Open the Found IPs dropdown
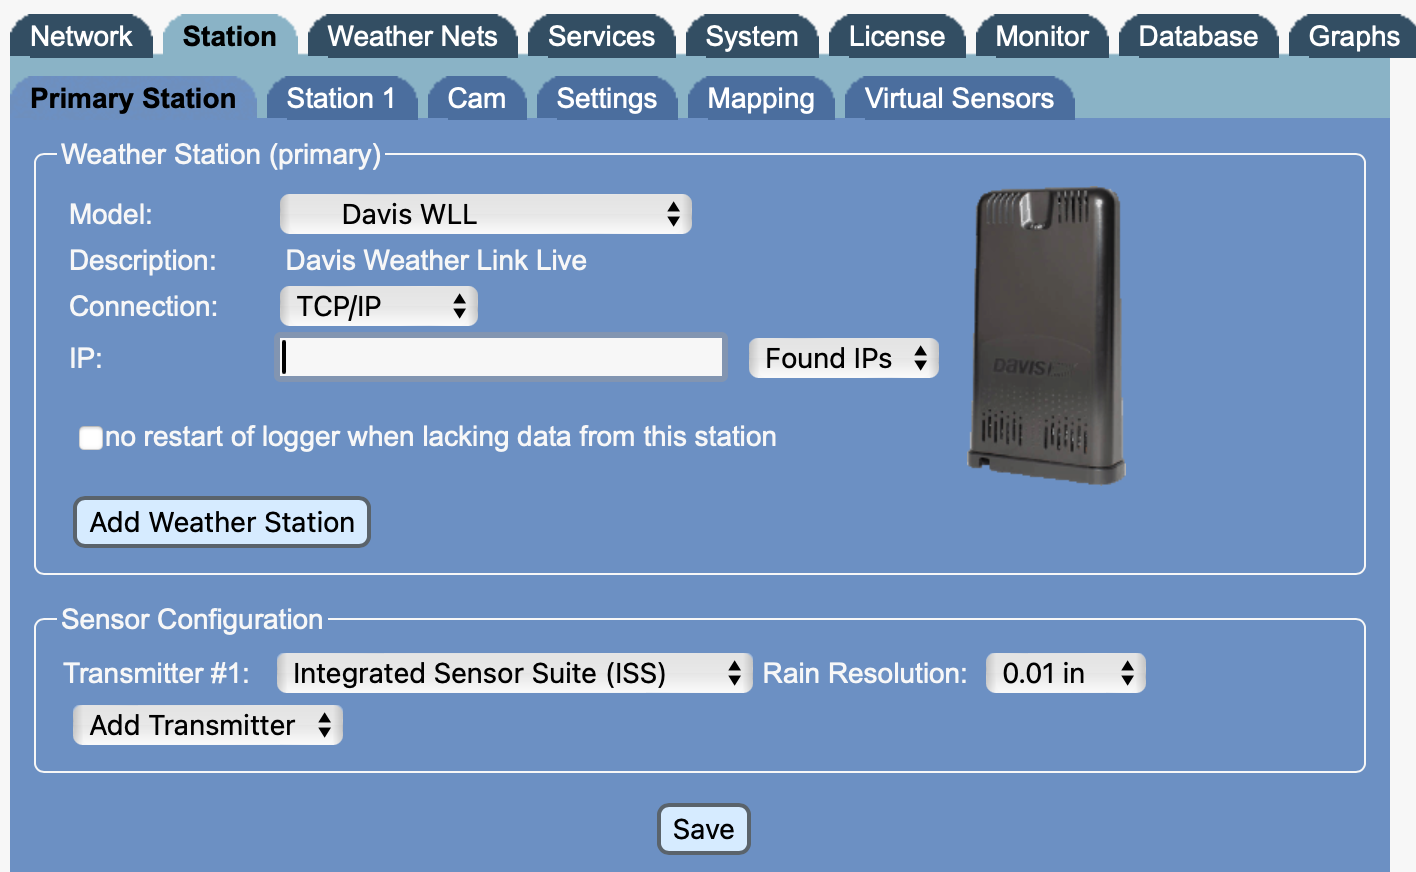This screenshot has height=872, width=1416. (844, 358)
